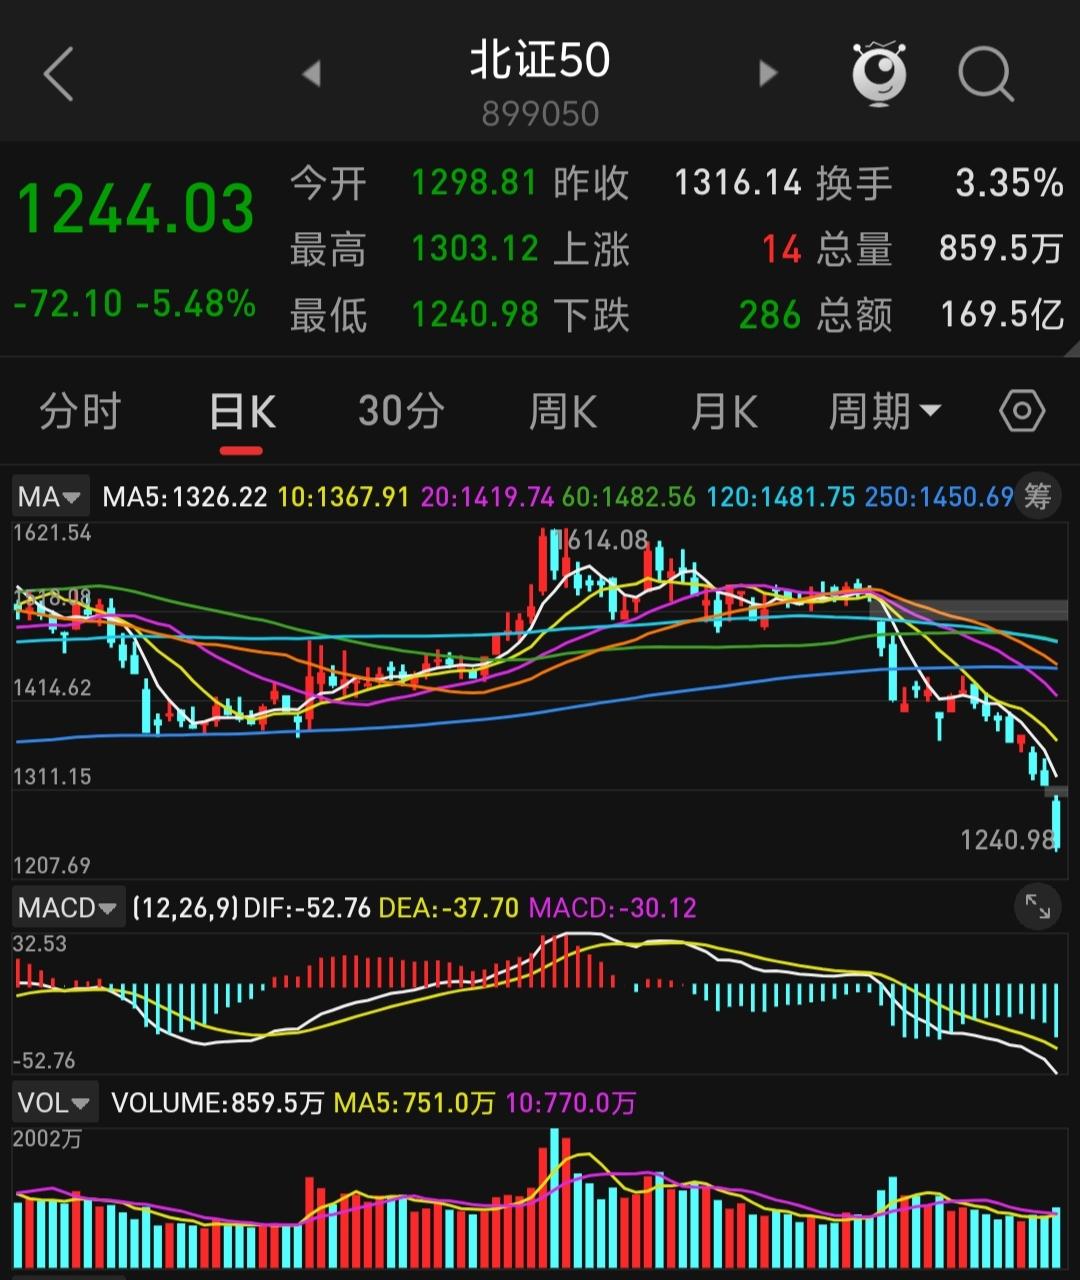Open the 周期 period dropdown
This screenshot has height=1280, width=1080.
[885, 412]
